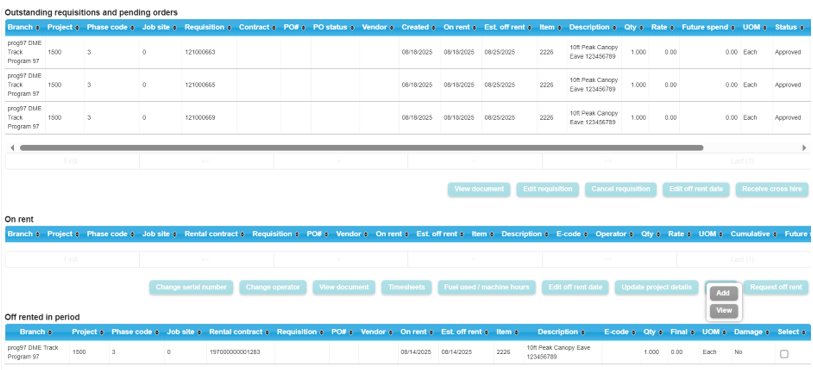Select requisition 121000665 cell

[208, 85]
